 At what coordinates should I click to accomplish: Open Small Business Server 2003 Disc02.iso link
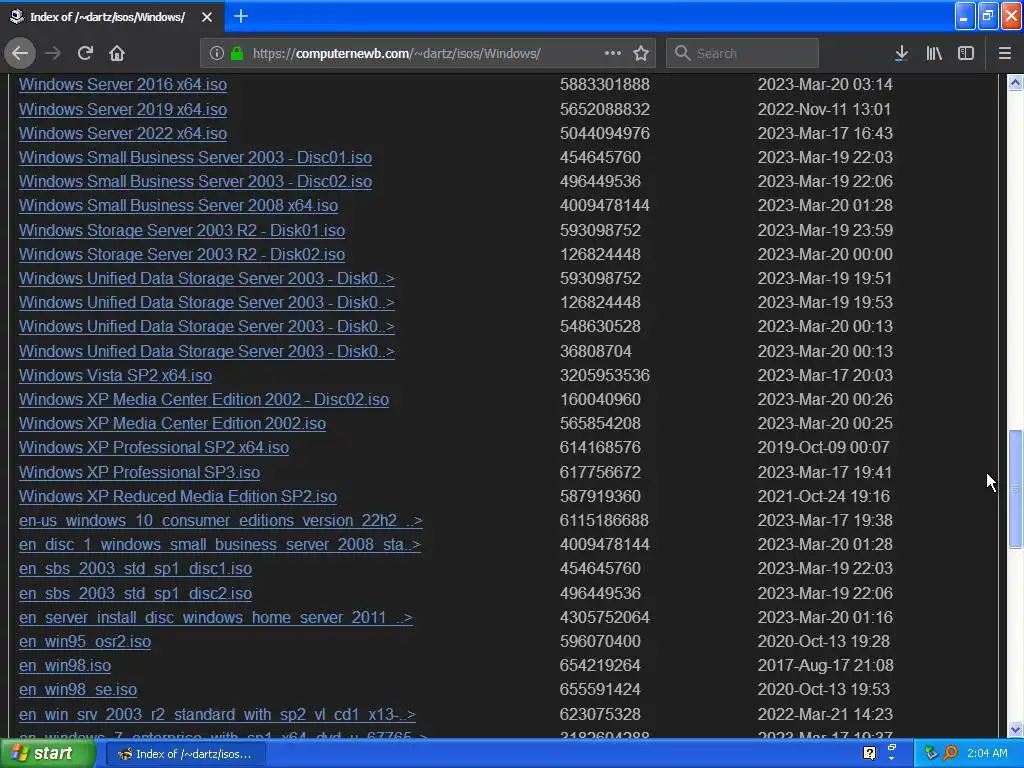click(x=195, y=182)
